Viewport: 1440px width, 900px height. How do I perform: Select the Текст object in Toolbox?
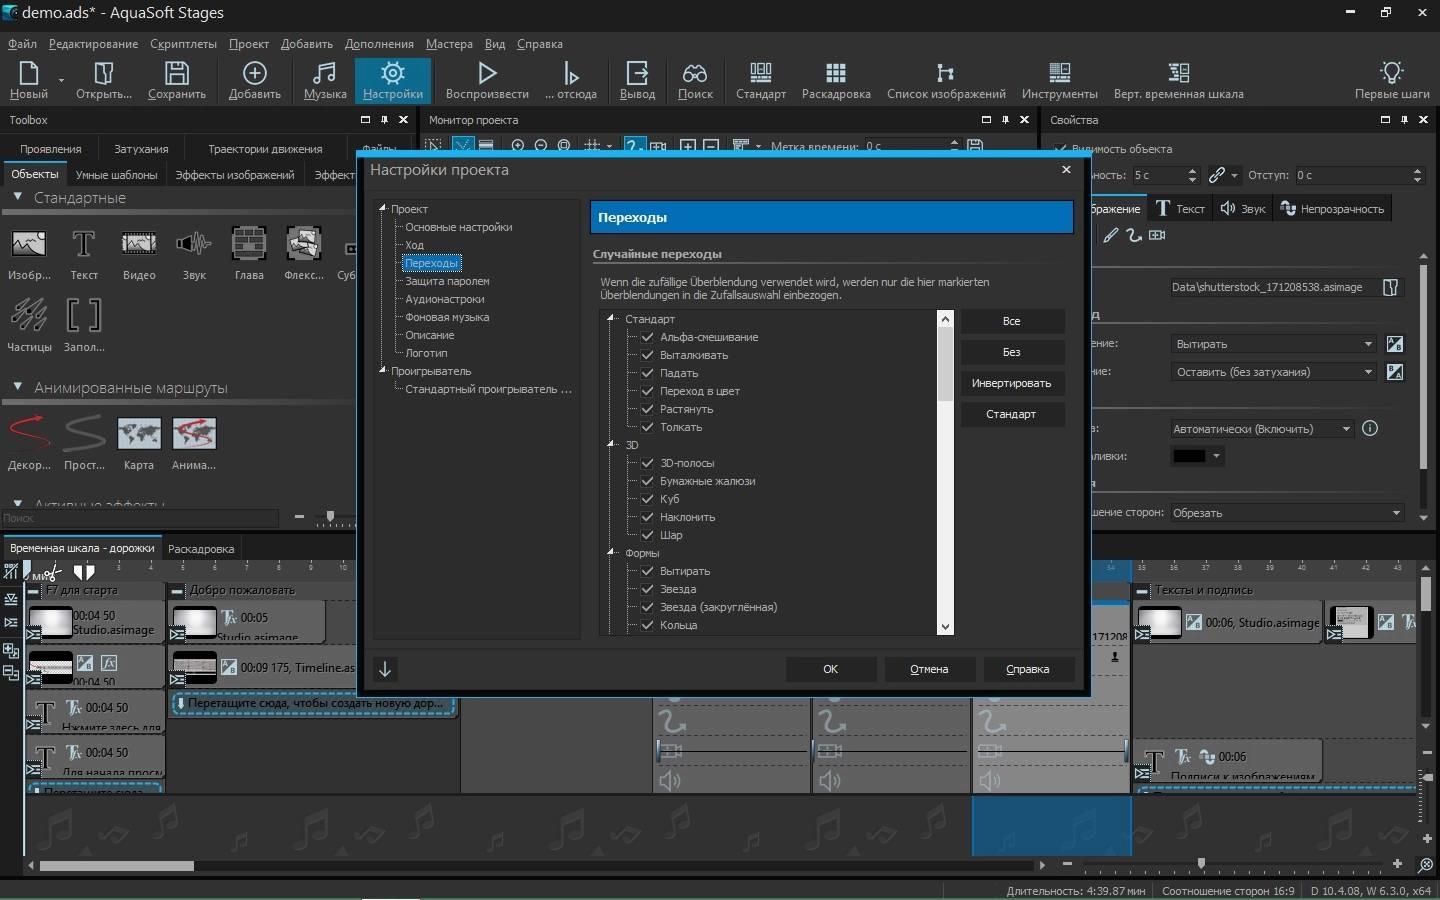point(84,254)
